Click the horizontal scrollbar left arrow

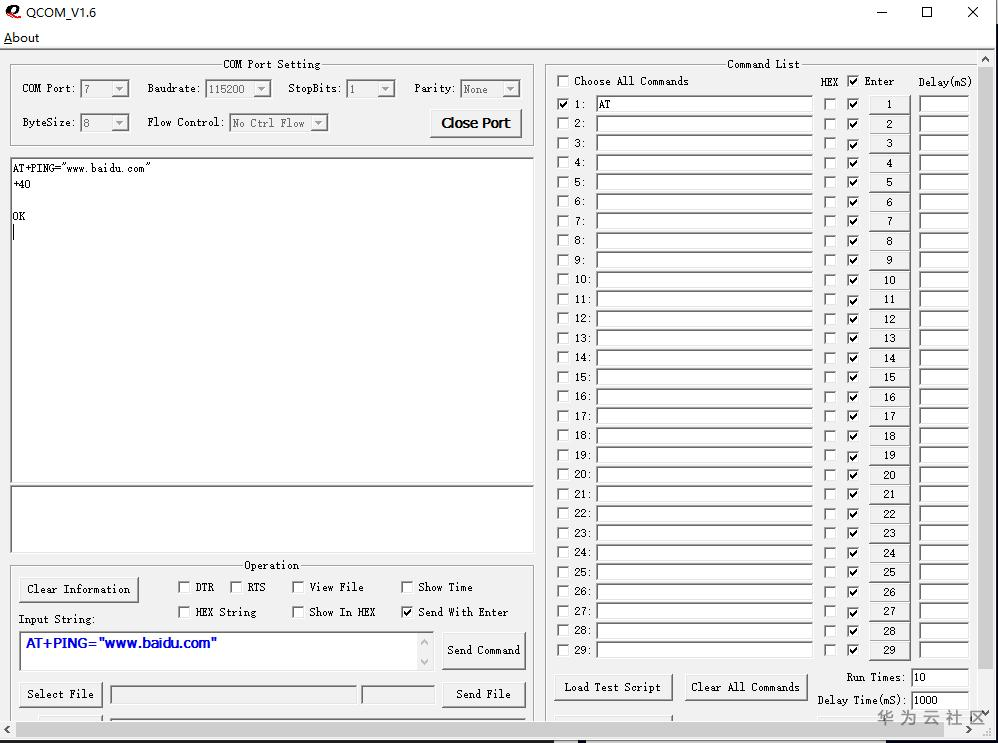[7, 730]
